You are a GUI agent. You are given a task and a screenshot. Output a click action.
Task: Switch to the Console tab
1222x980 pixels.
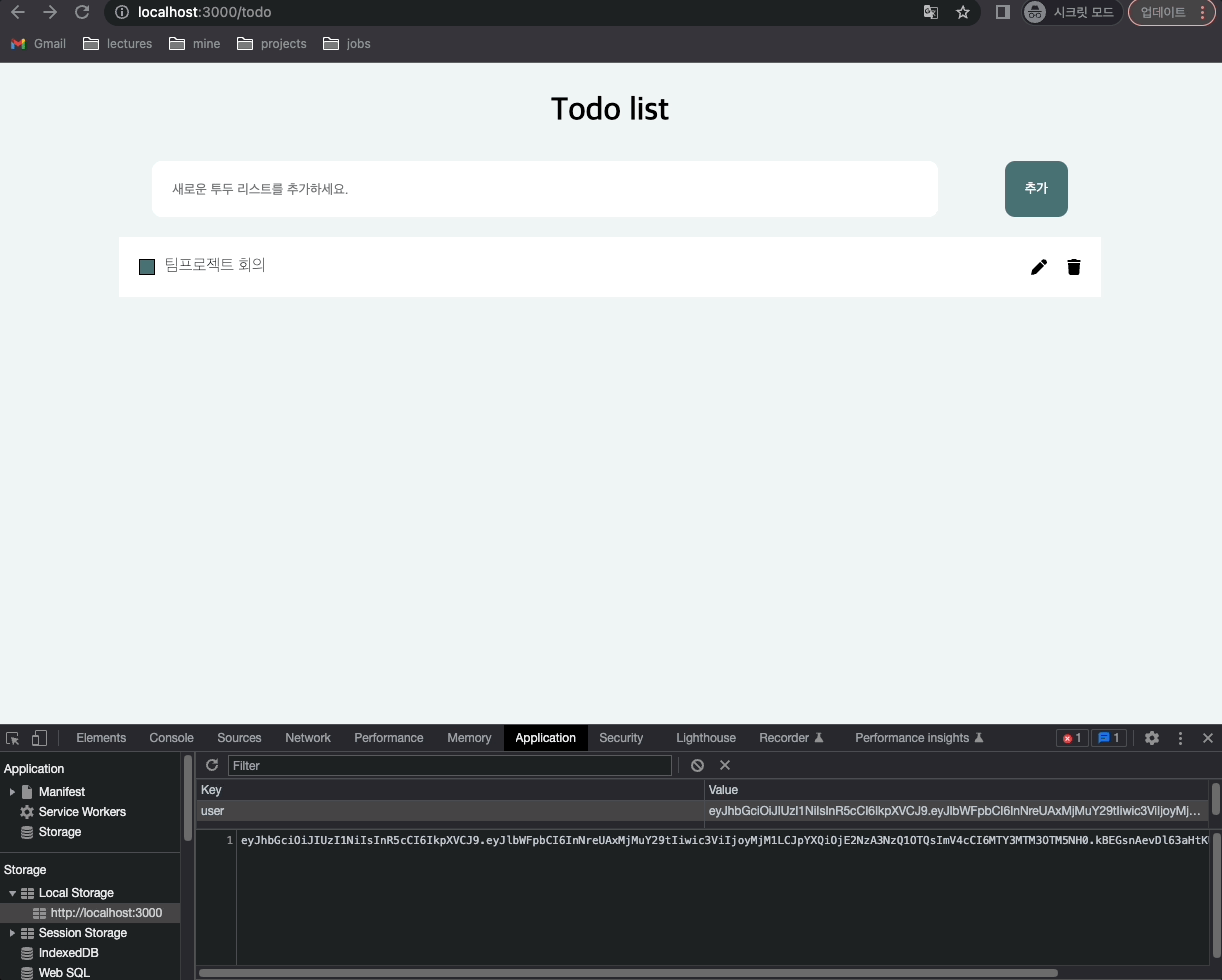click(170, 738)
